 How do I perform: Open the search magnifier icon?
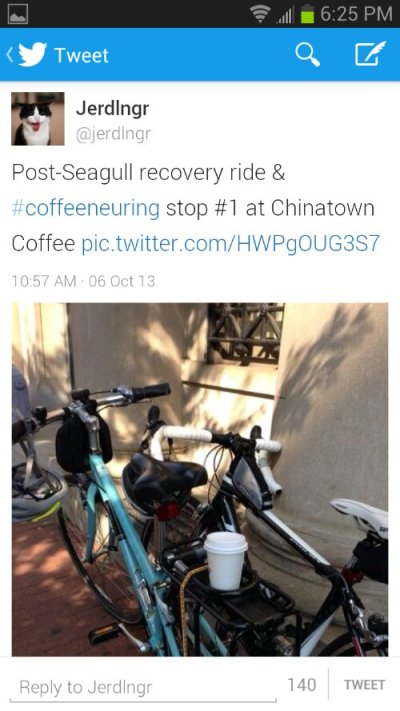(307, 55)
